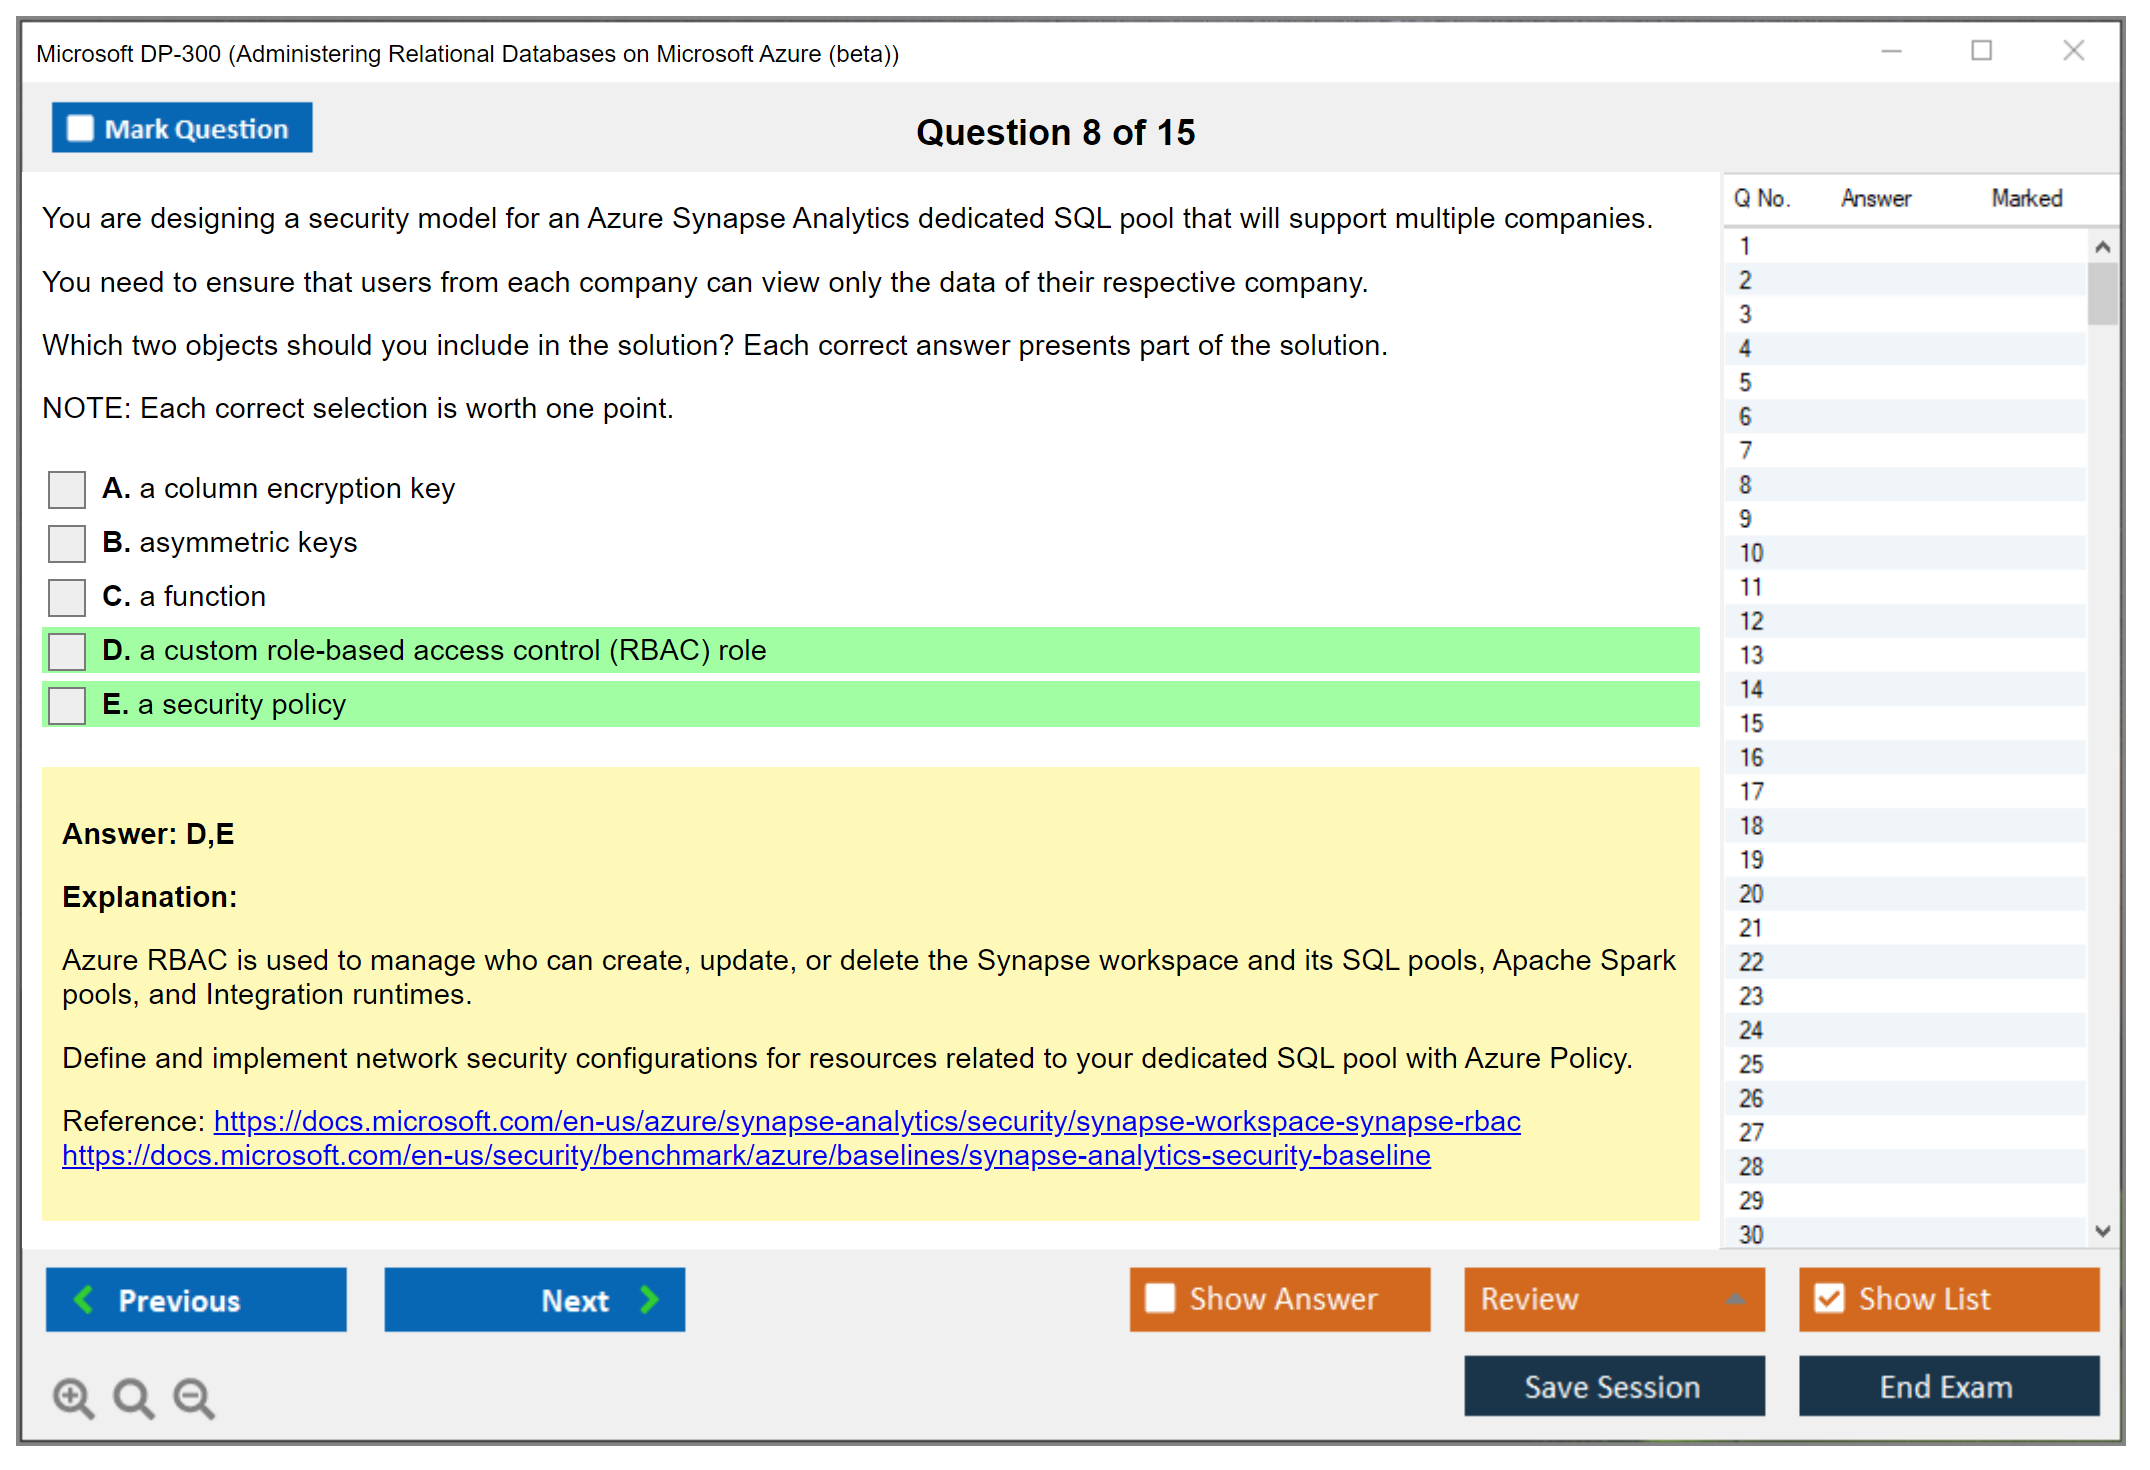Toggle the Mark Question checkbox
The height and width of the screenshot is (1470, 2150).
tap(80, 128)
